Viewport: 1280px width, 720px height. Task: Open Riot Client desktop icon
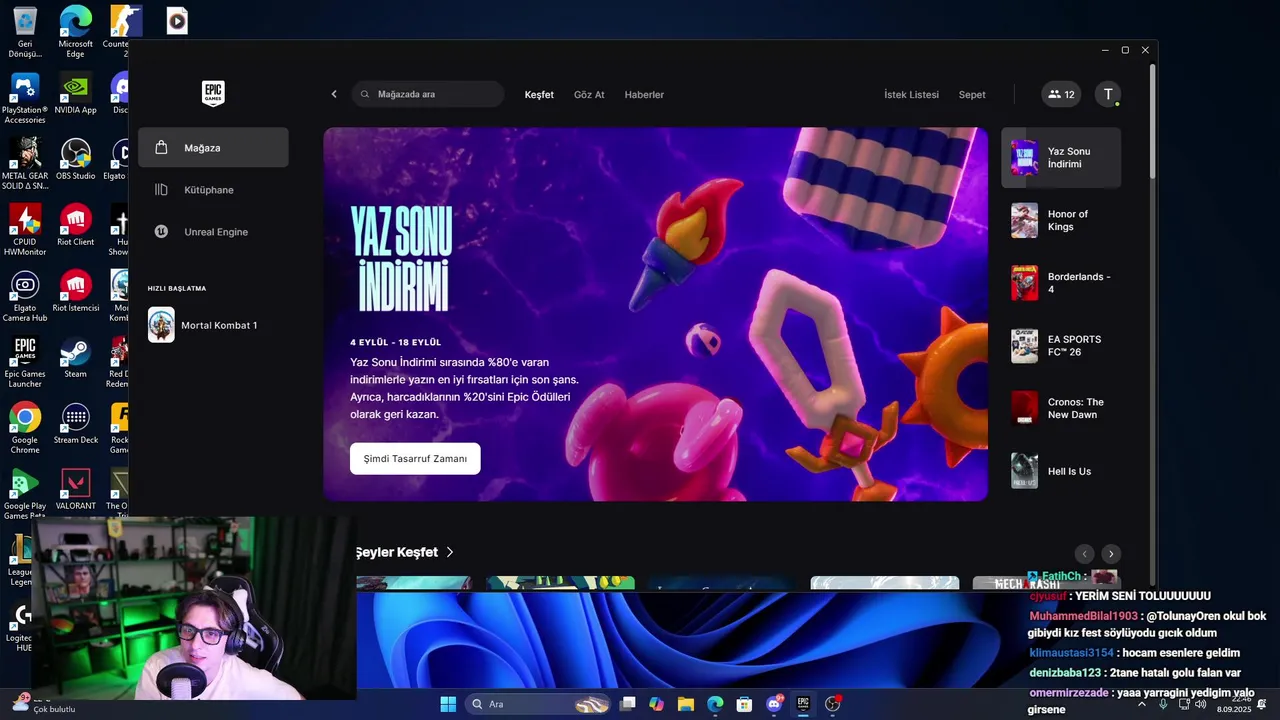pyautogui.click(x=75, y=226)
